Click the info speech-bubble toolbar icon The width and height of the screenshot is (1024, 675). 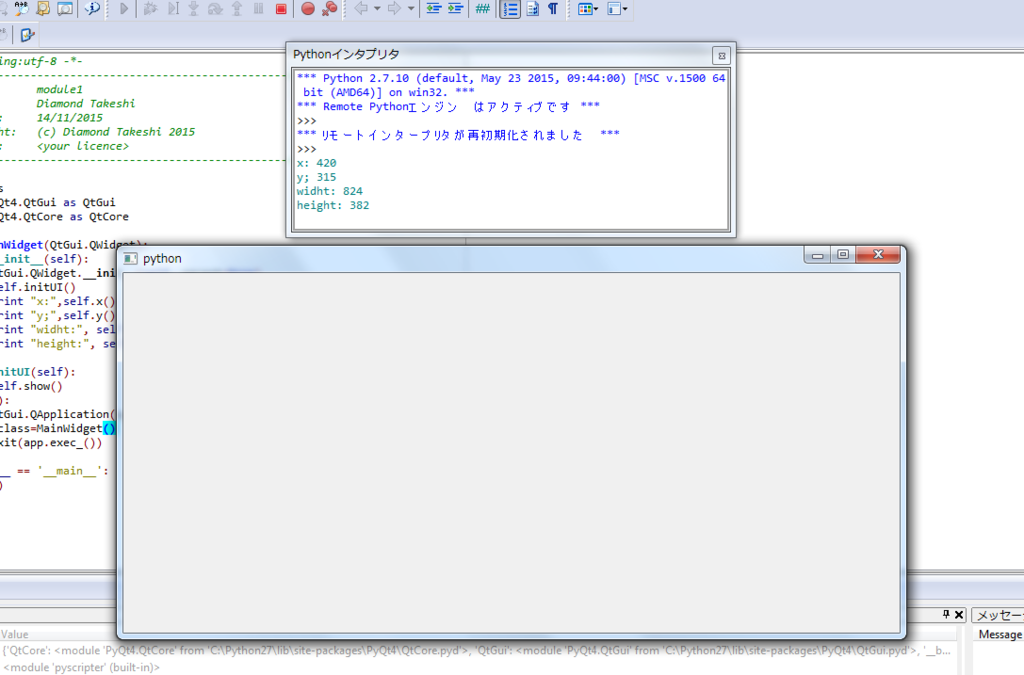pos(92,8)
